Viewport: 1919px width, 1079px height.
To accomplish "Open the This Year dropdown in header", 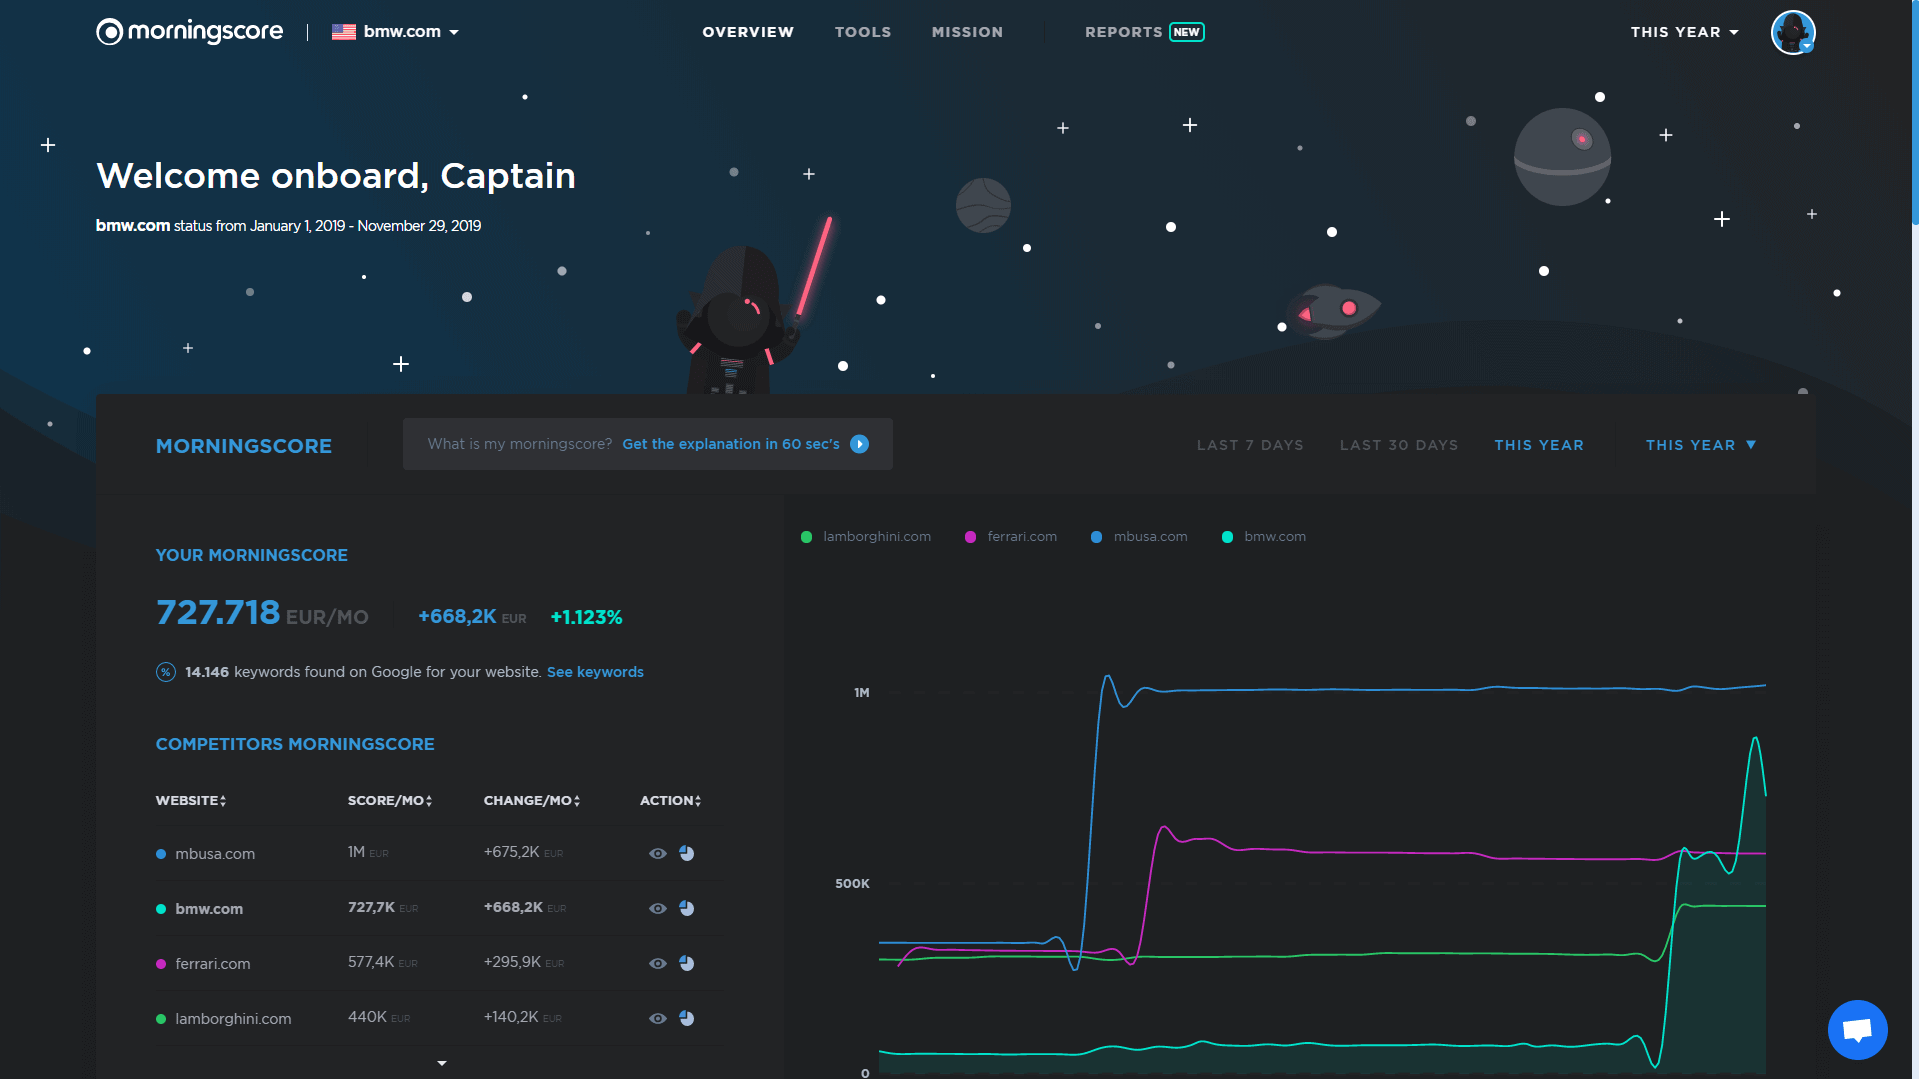I will click(1684, 32).
